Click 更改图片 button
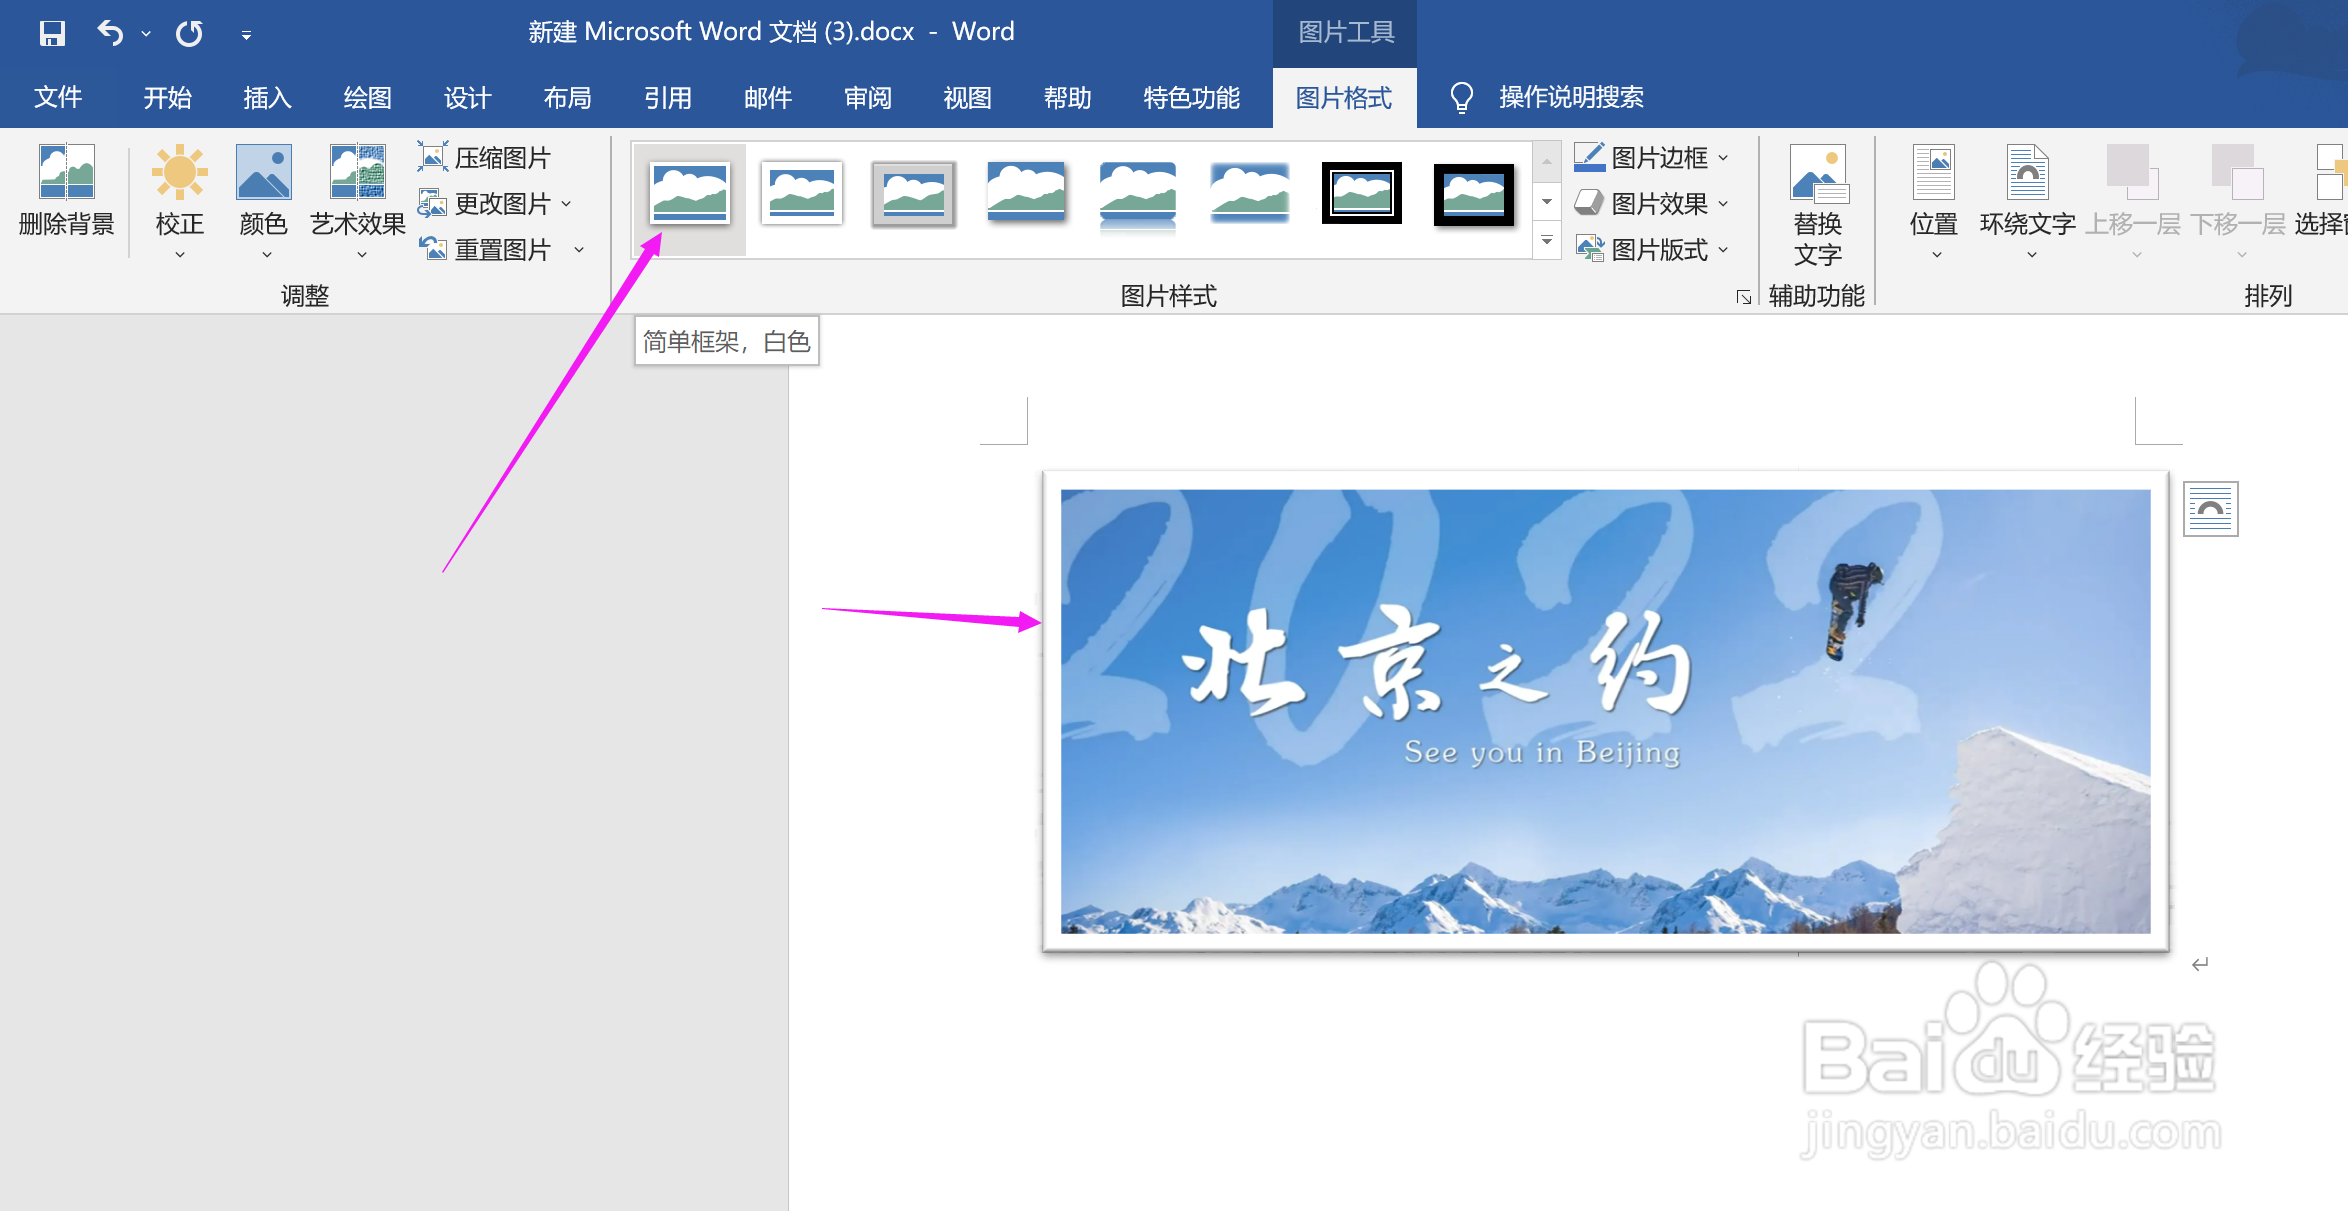The width and height of the screenshot is (2348, 1211). (484, 203)
